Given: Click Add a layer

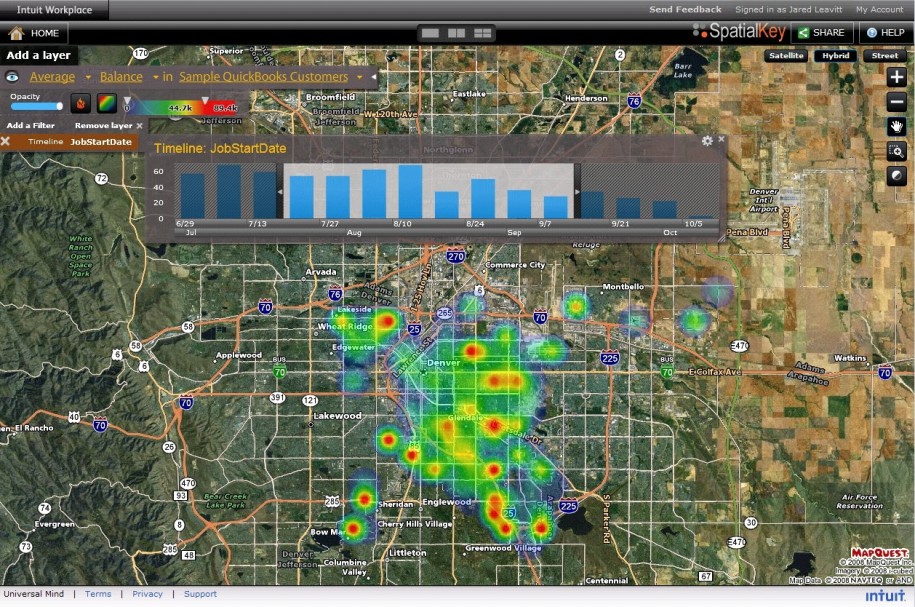Looking at the screenshot, I should (x=39, y=55).
